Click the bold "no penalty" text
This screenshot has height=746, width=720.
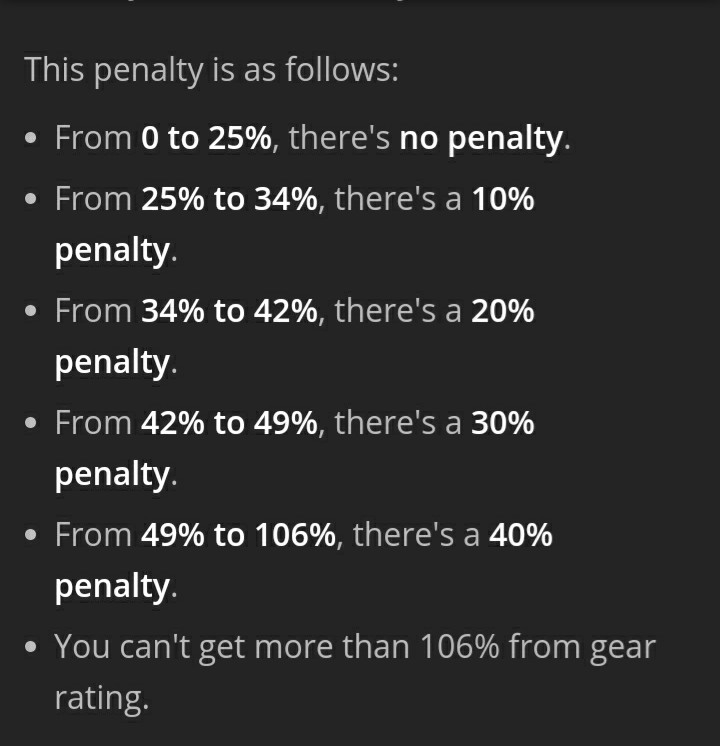[481, 138]
